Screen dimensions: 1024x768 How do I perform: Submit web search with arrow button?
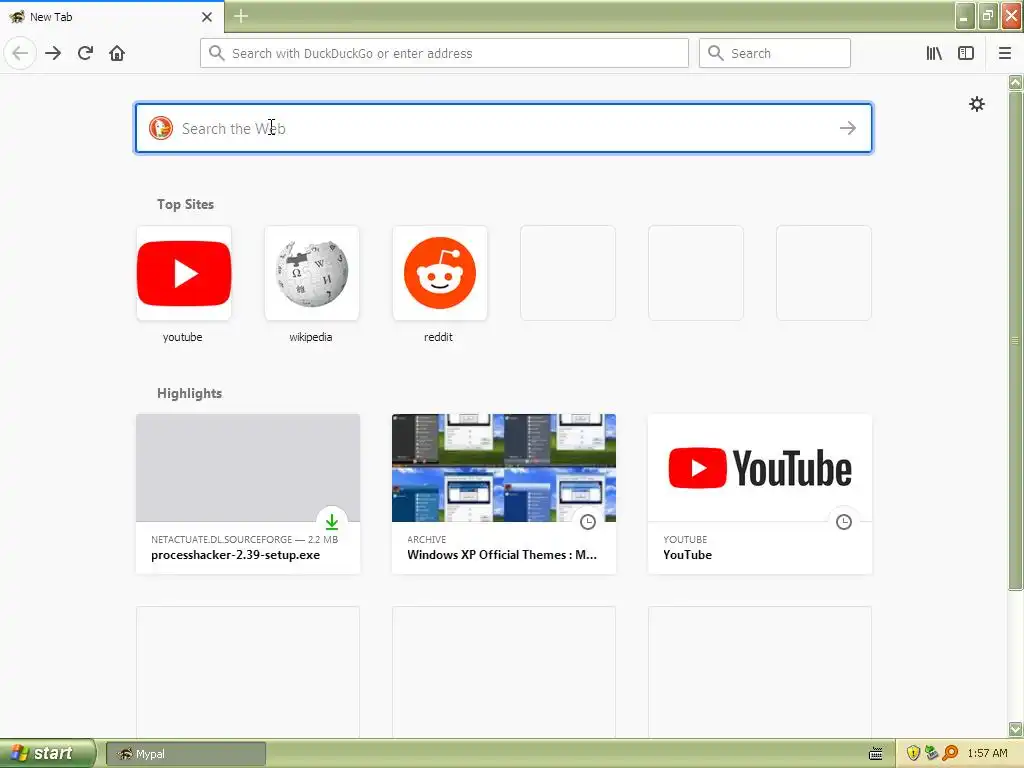tap(848, 128)
